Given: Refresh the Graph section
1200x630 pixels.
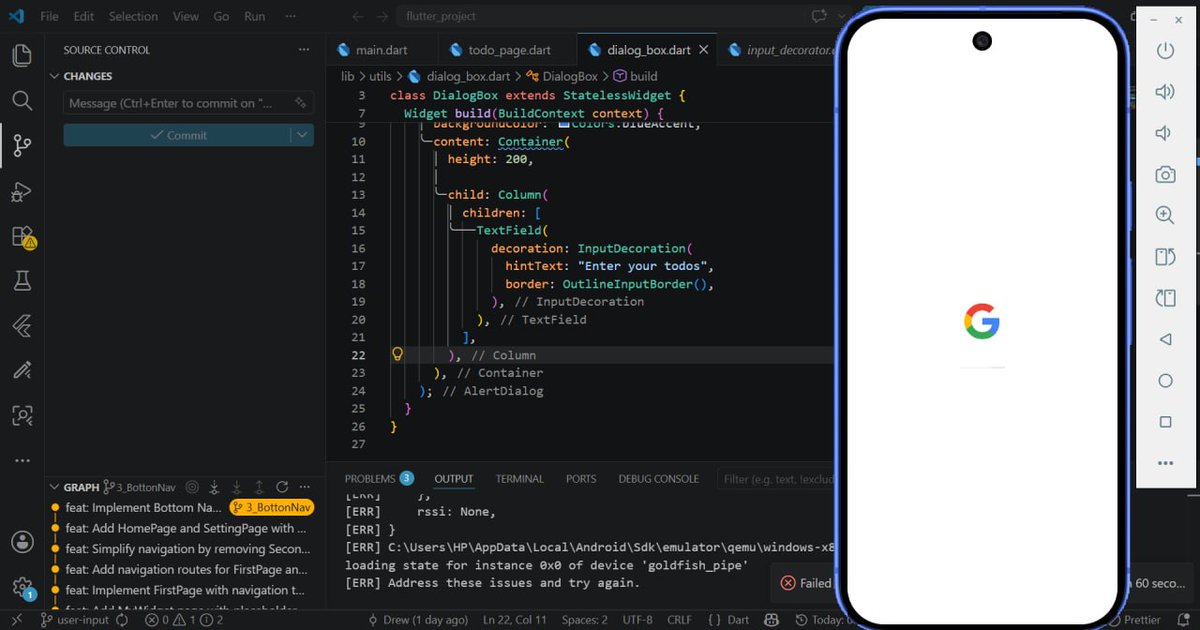Looking at the screenshot, I should [x=282, y=487].
